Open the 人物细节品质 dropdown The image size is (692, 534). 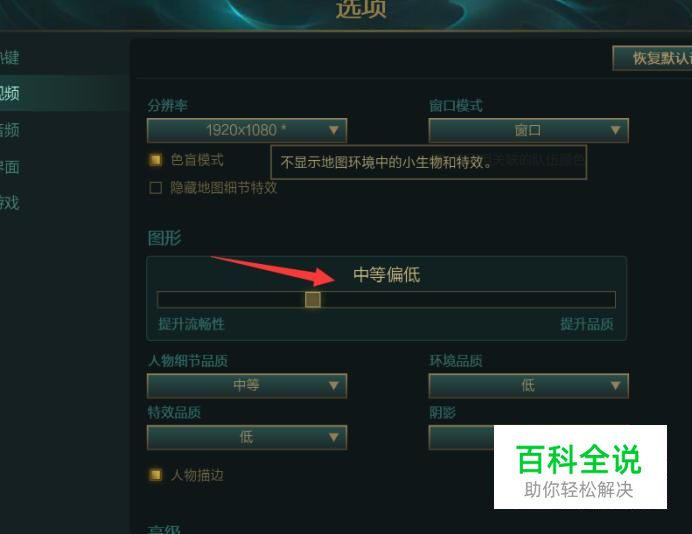coord(247,386)
